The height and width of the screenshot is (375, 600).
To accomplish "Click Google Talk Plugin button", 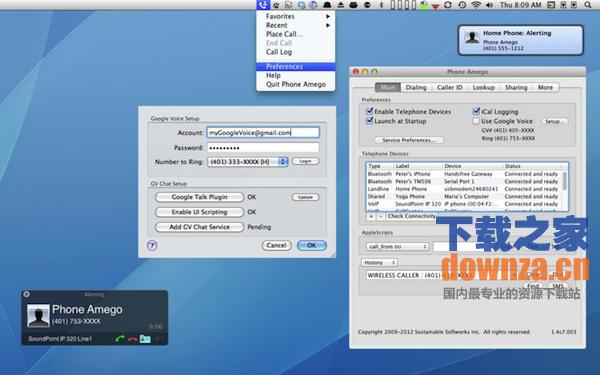I will [x=199, y=197].
